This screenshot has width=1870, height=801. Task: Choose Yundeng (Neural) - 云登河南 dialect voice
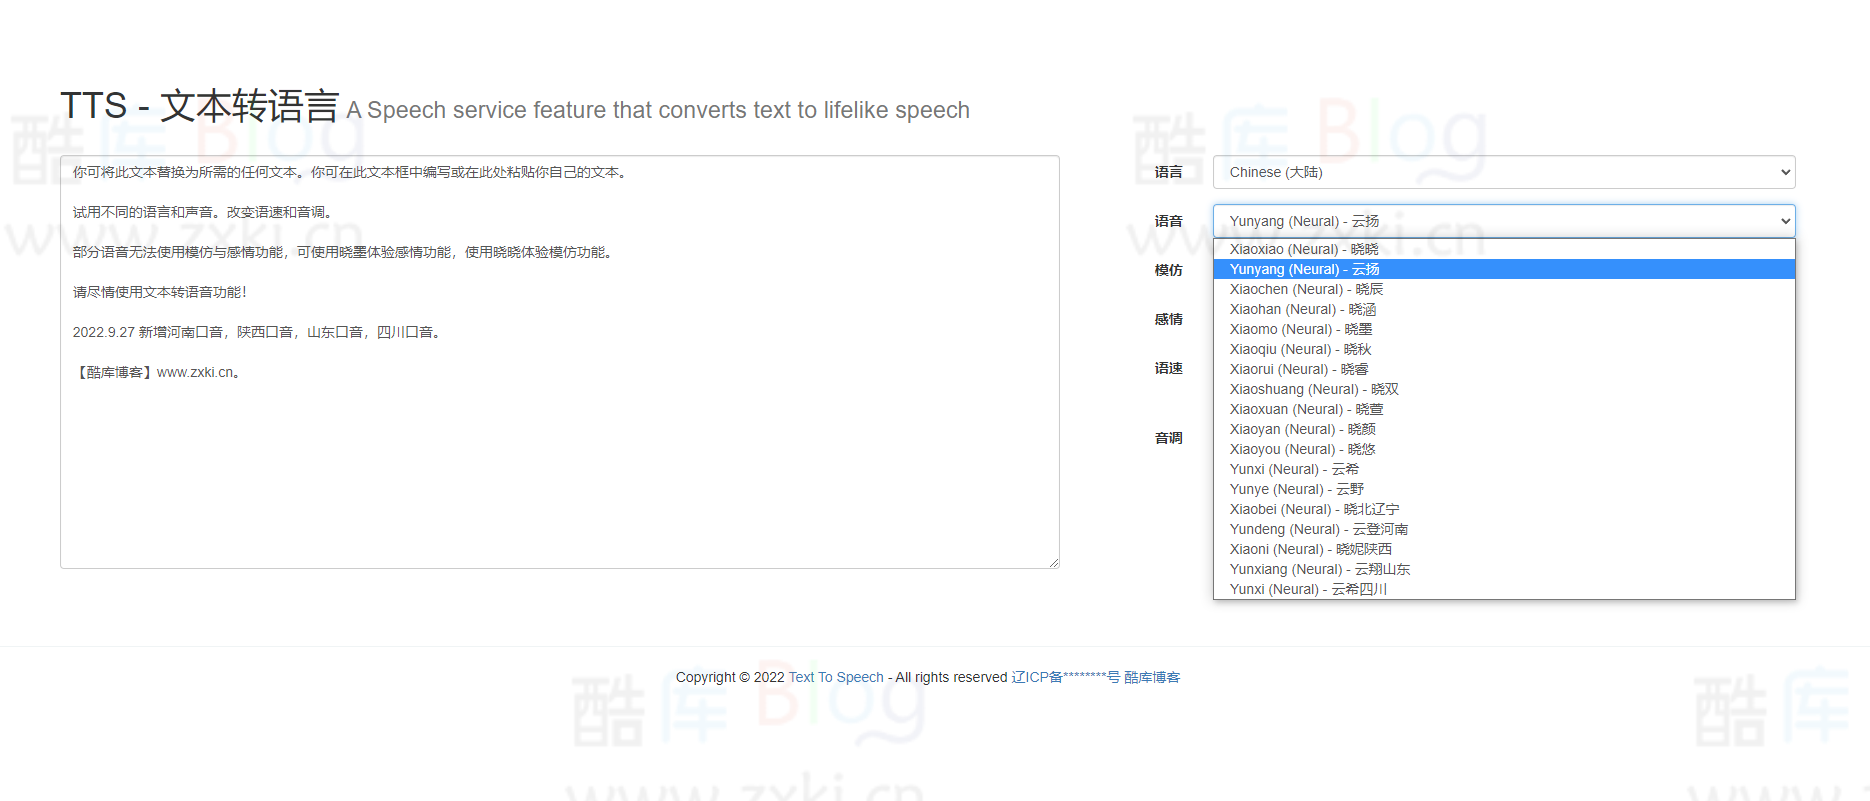click(x=1318, y=529)
